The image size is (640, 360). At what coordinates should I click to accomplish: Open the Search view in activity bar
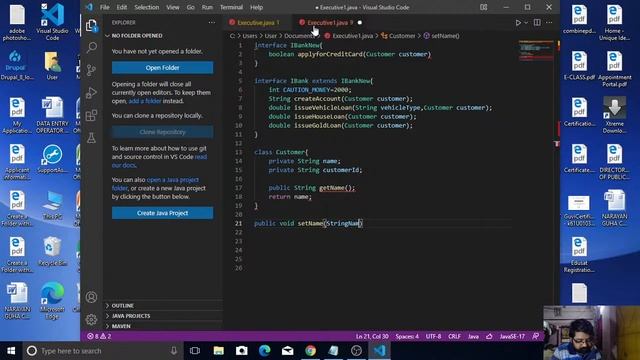point(91,47)
